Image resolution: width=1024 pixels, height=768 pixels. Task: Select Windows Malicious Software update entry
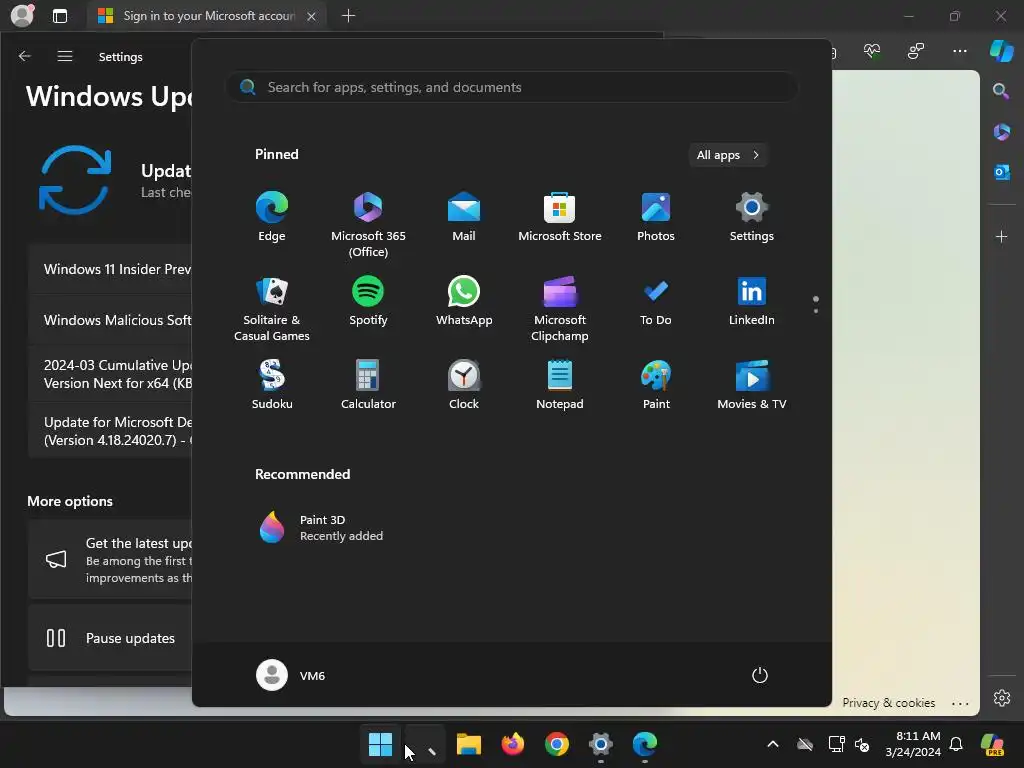tap(110, 320)
